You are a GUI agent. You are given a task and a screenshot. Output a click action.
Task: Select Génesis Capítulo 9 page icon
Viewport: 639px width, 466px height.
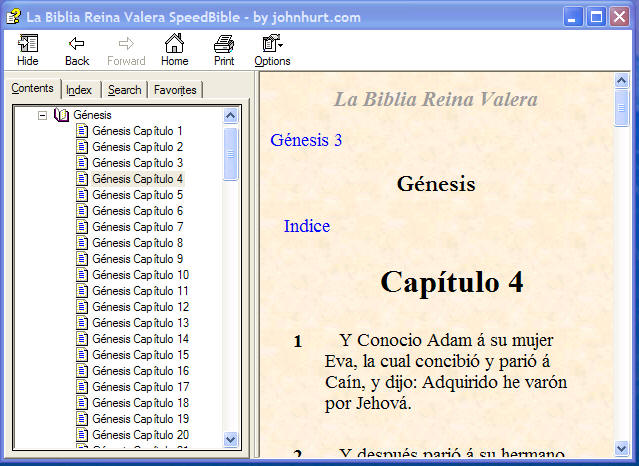[82, 259]
